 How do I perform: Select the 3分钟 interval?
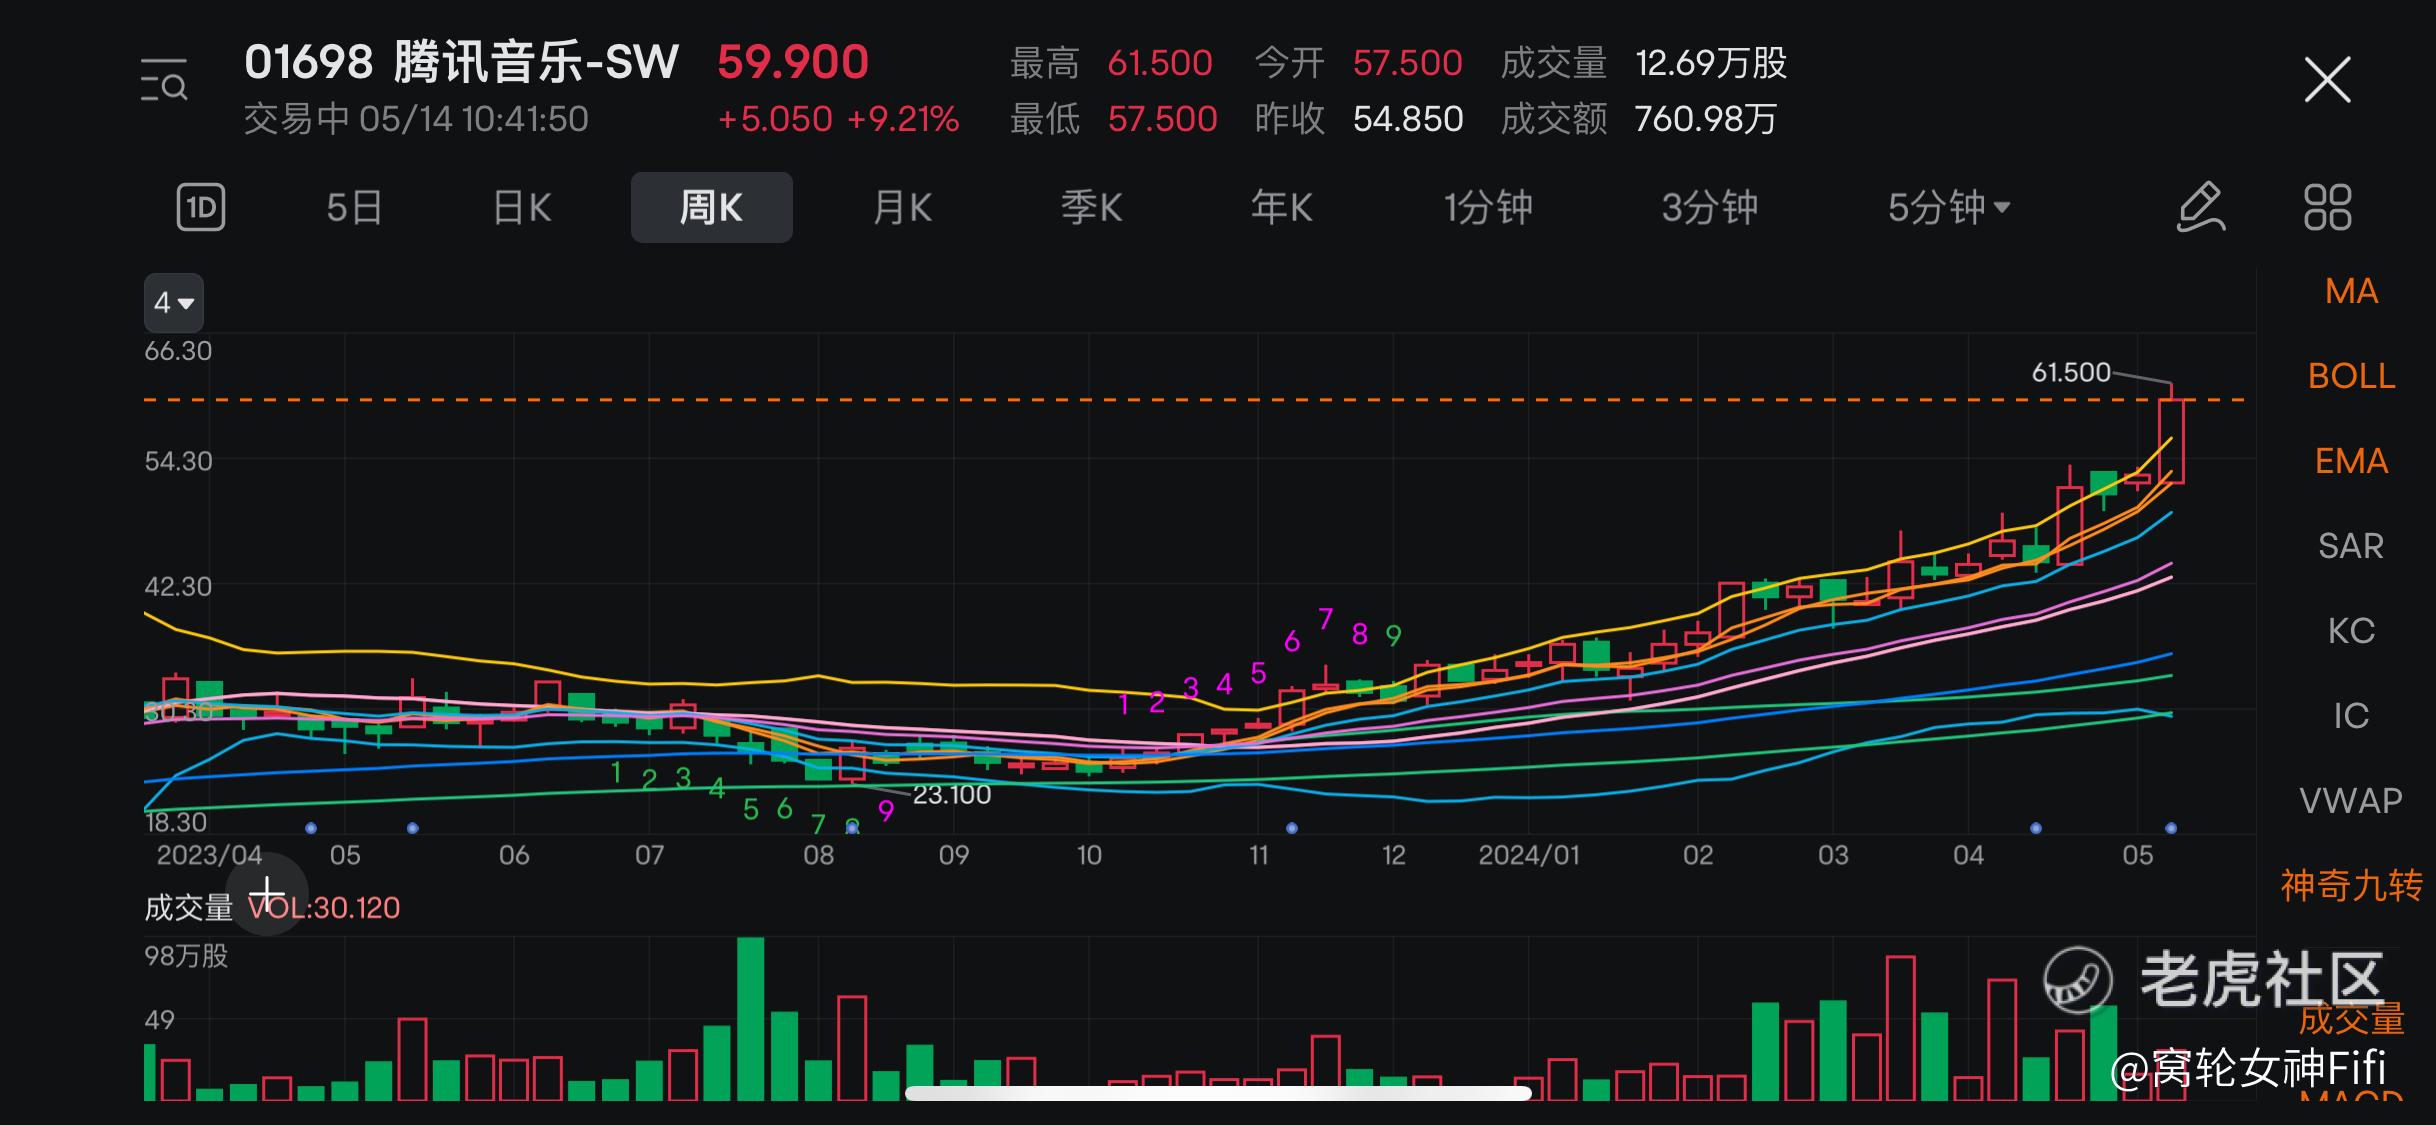point(1709,208)
